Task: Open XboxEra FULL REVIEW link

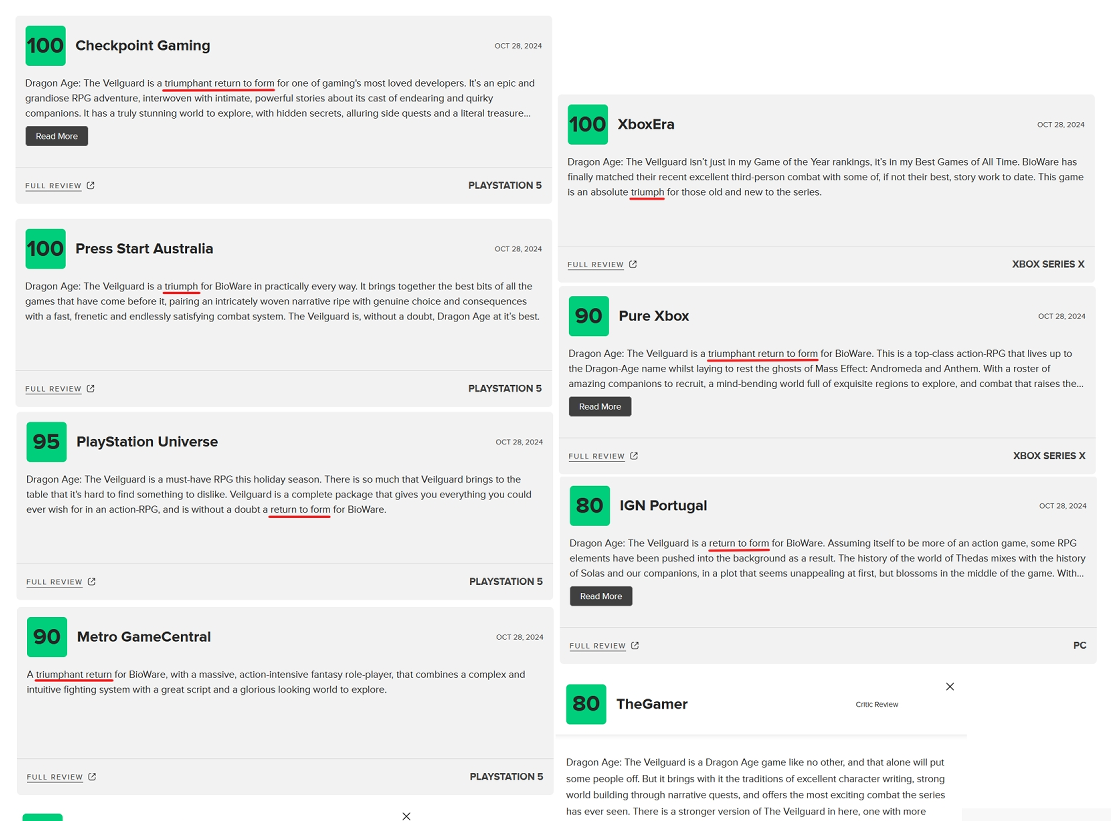Action: coord(596,264)
